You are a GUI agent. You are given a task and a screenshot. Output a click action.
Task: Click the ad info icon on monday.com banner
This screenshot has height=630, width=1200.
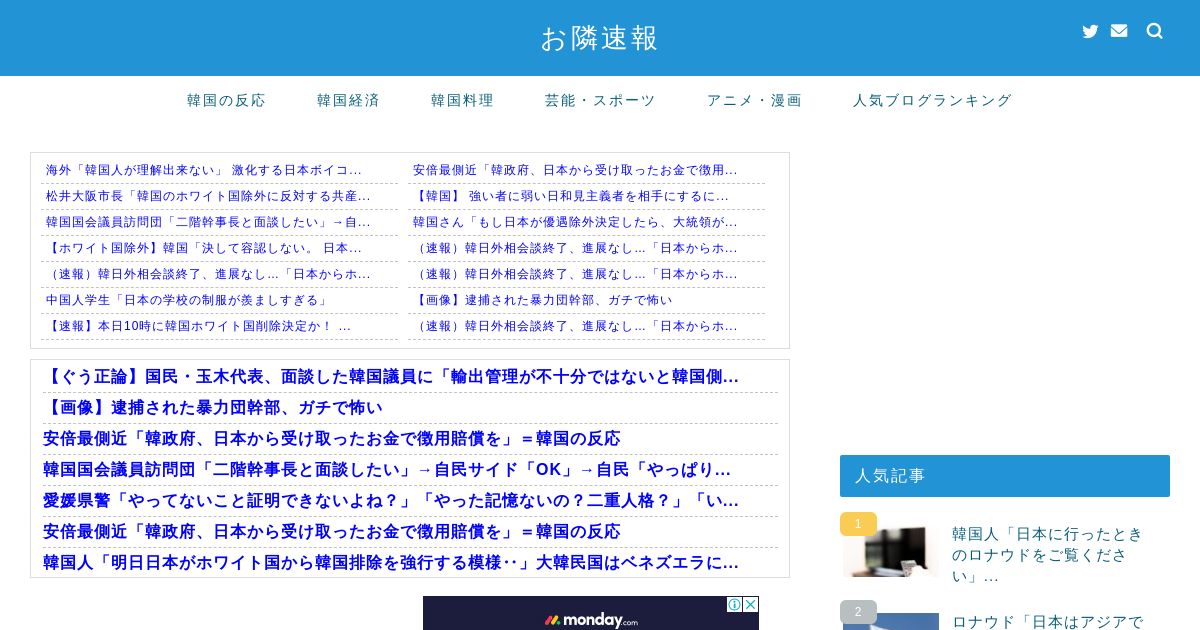[x=734, y=604]
